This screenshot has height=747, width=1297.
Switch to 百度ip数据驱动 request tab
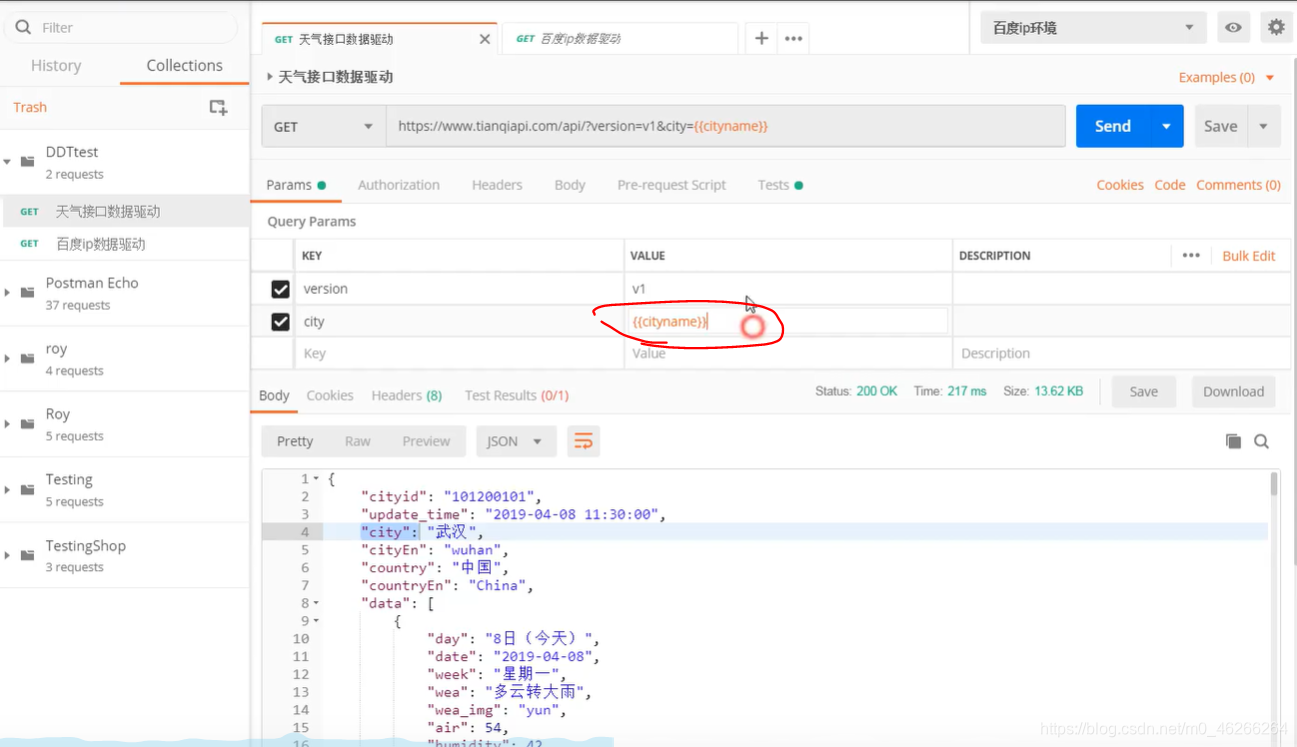pos(620,39)
